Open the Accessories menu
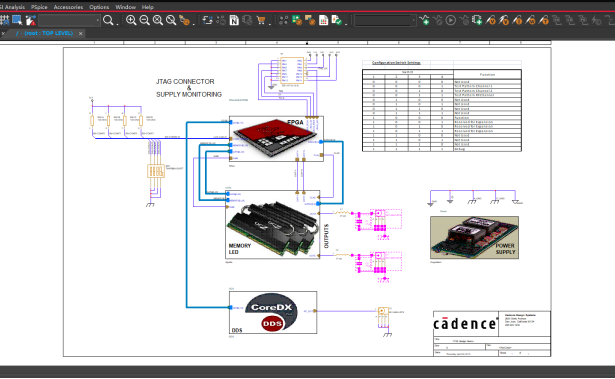 click(x=68, y=7)
